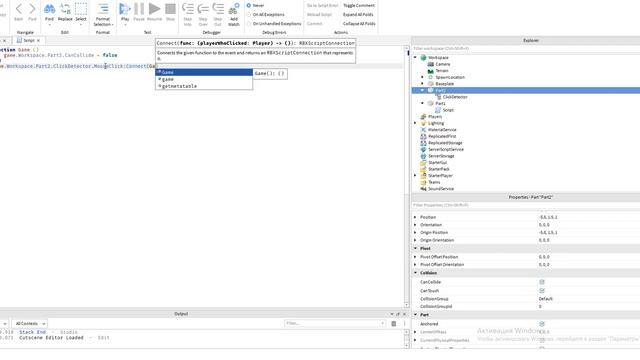Click Expand All Folds action

coord(358,15)
